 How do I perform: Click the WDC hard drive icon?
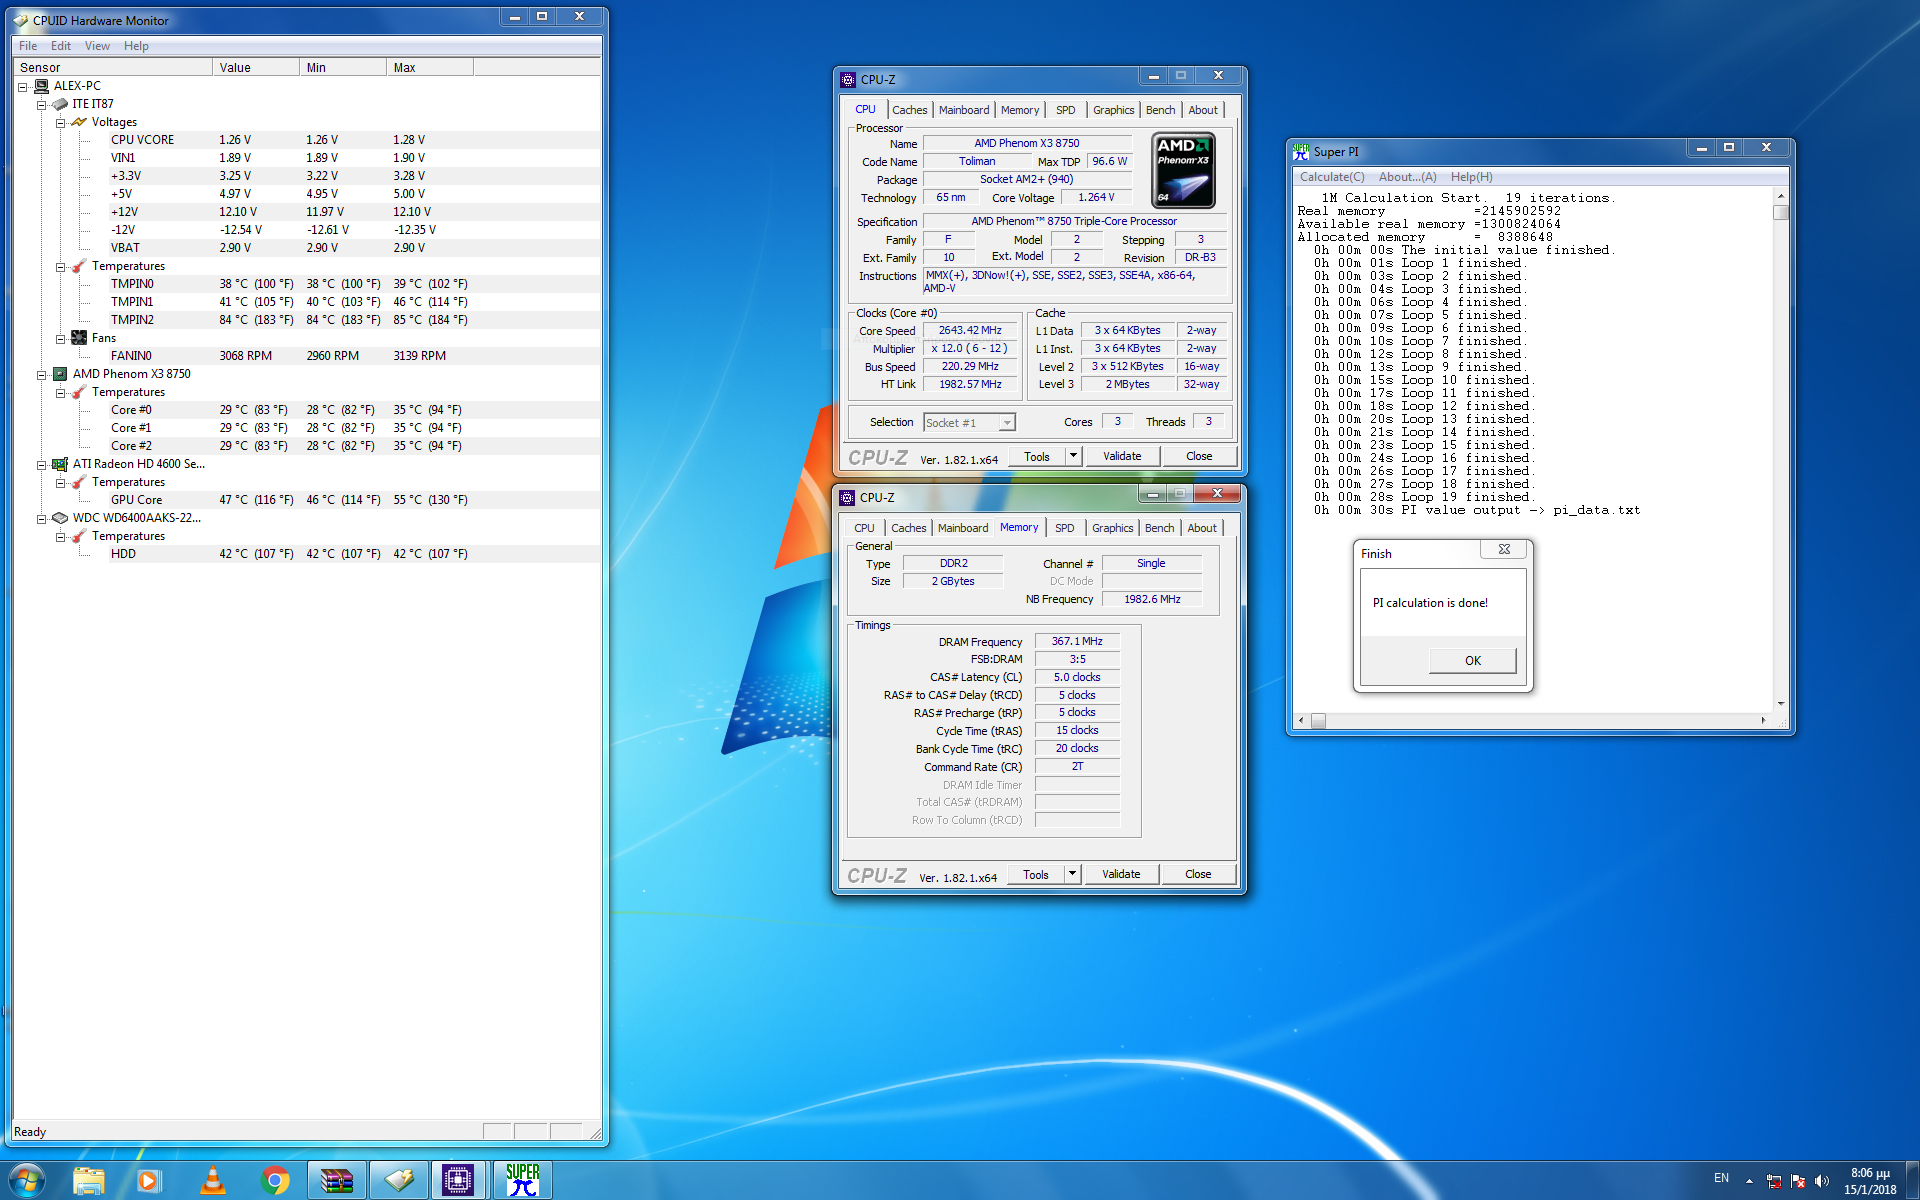pos(60,518)
